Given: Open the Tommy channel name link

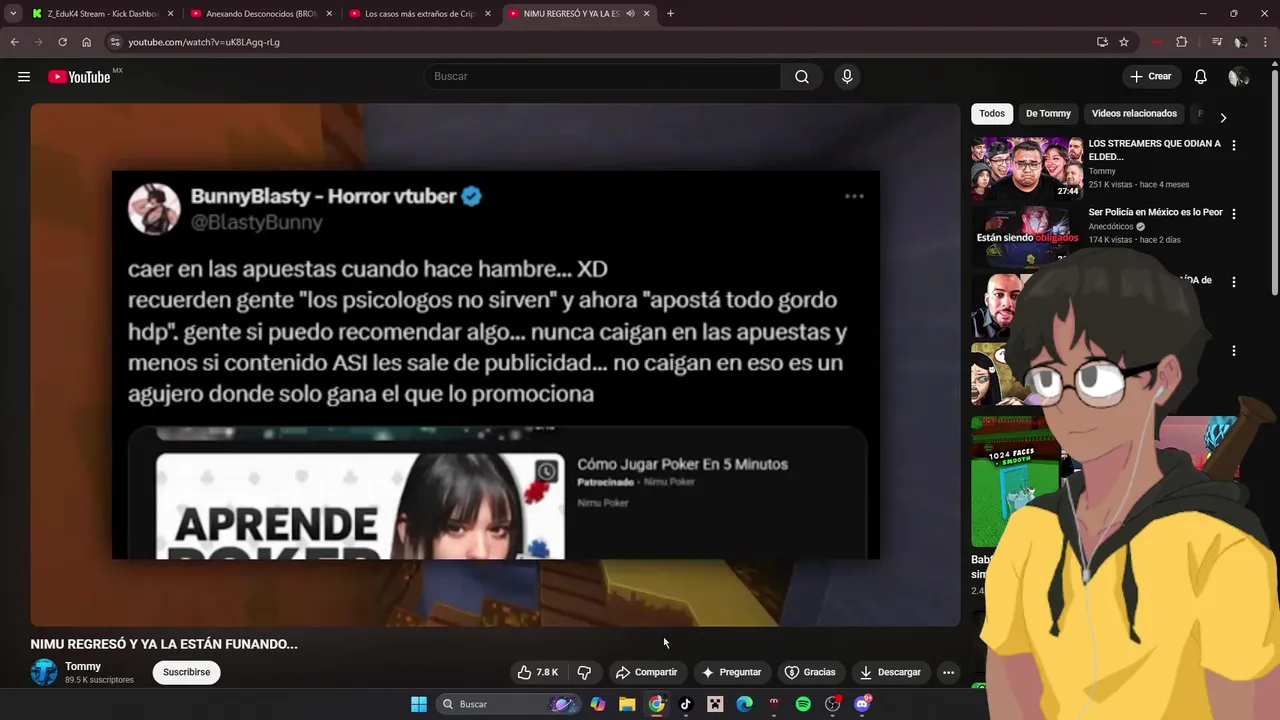Looking at the screenshot, I should click(83, 666).
